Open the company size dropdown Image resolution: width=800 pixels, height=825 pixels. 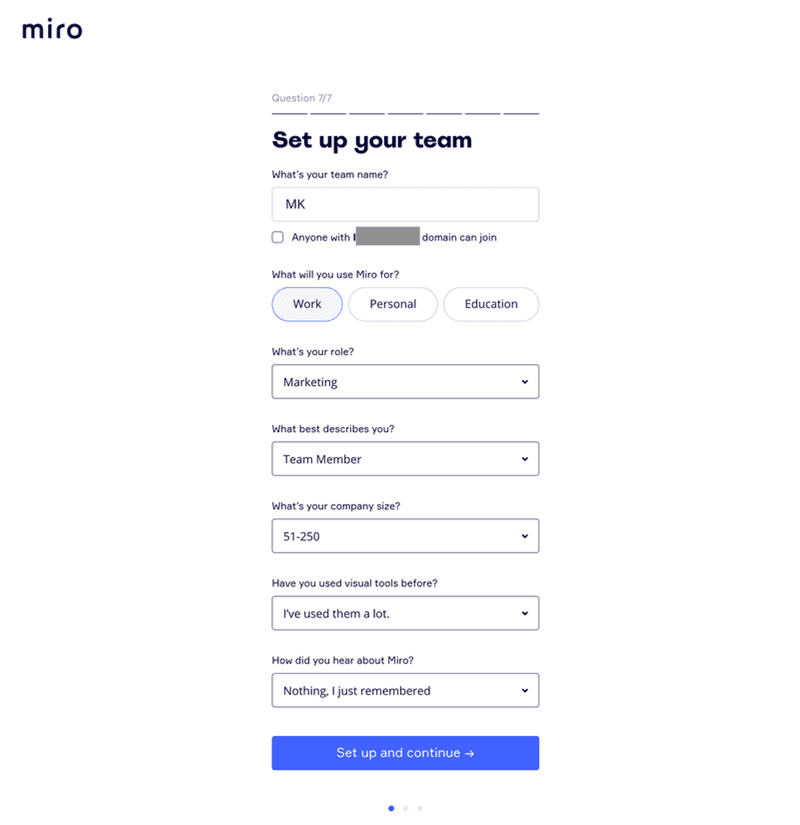(x=405, y=536)
